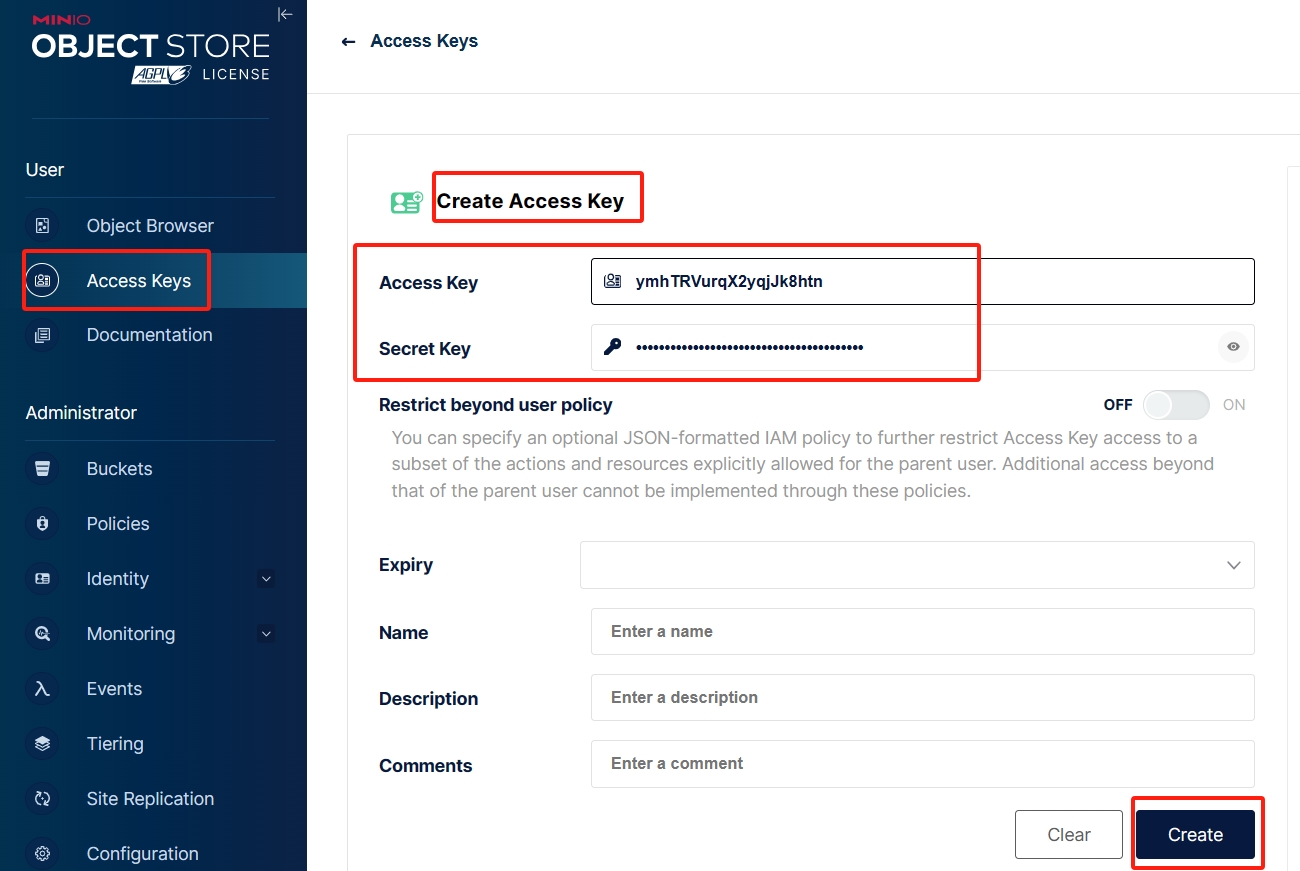
Task: Click the Object Browser sidebar icon
Action: [43, 226]
